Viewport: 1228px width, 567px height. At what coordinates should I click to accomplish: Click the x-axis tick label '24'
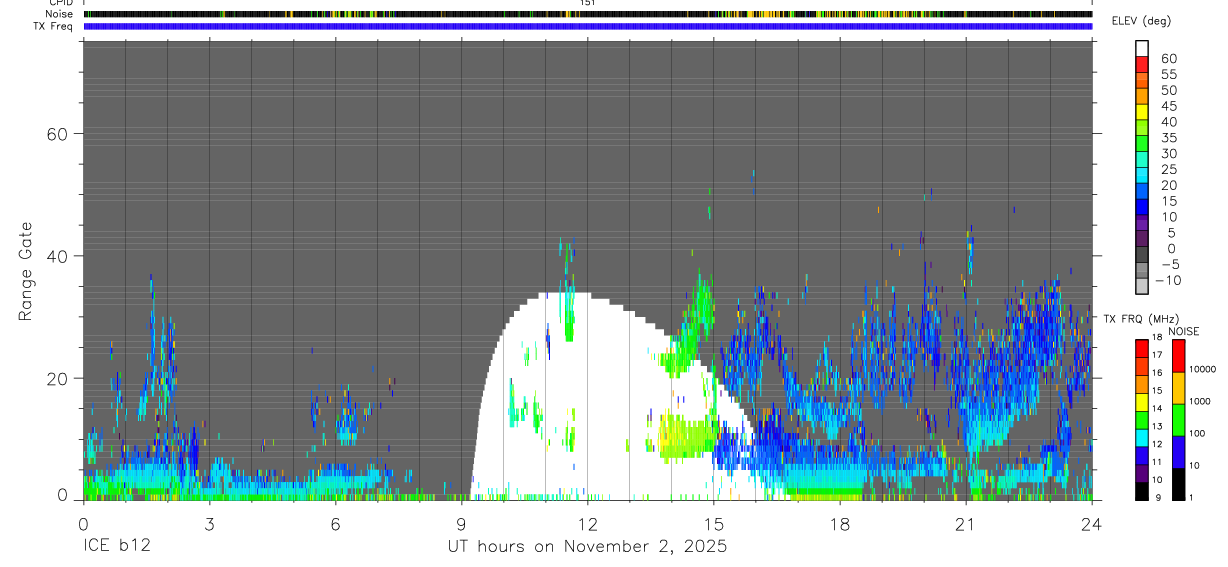tap(1091, 525)
